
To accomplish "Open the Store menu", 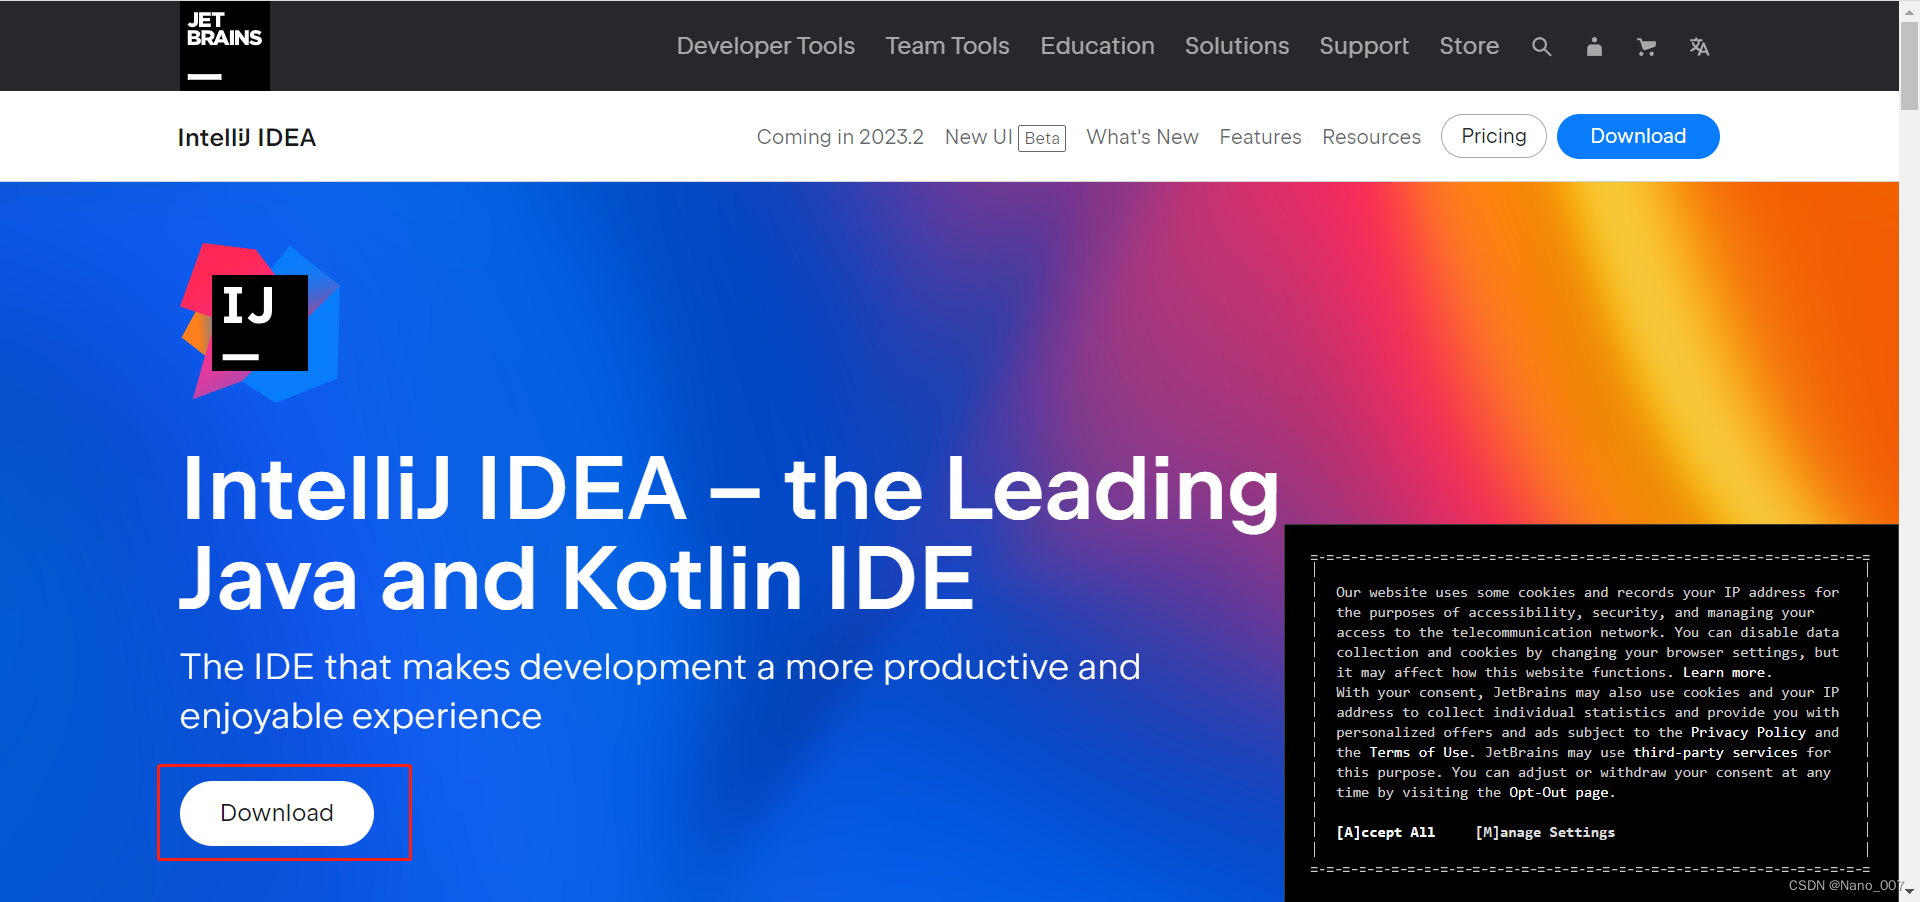I will tap(1469, 46).
